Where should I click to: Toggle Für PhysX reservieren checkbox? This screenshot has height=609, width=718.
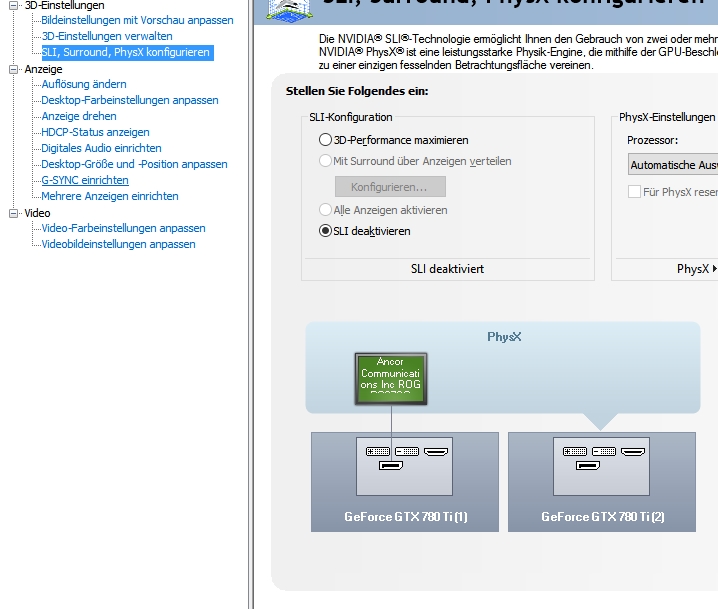634,192
